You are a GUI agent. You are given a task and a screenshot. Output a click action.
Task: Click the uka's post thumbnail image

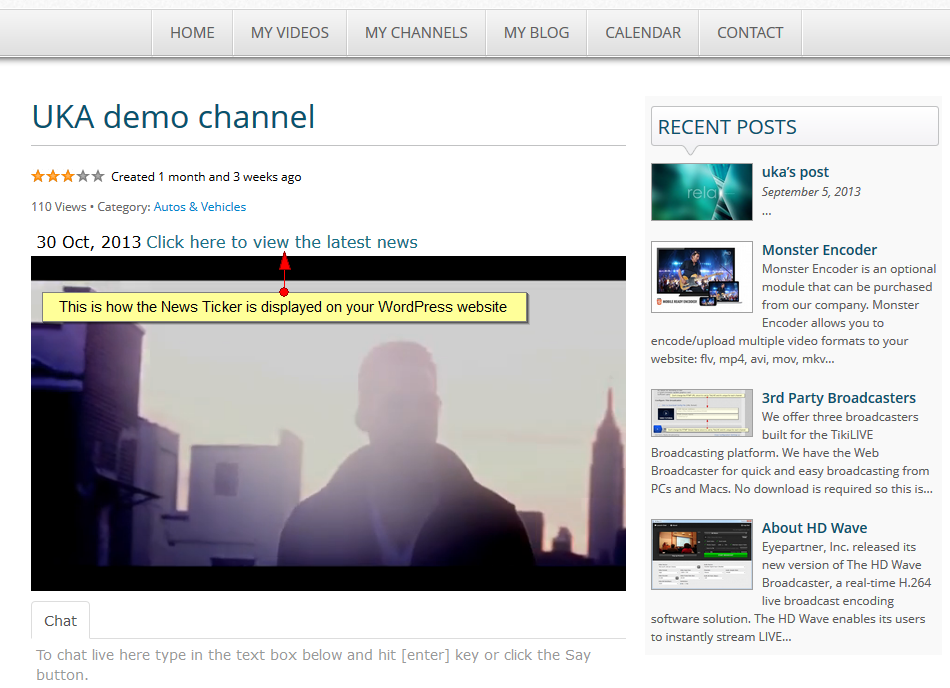tap(701, 192)
